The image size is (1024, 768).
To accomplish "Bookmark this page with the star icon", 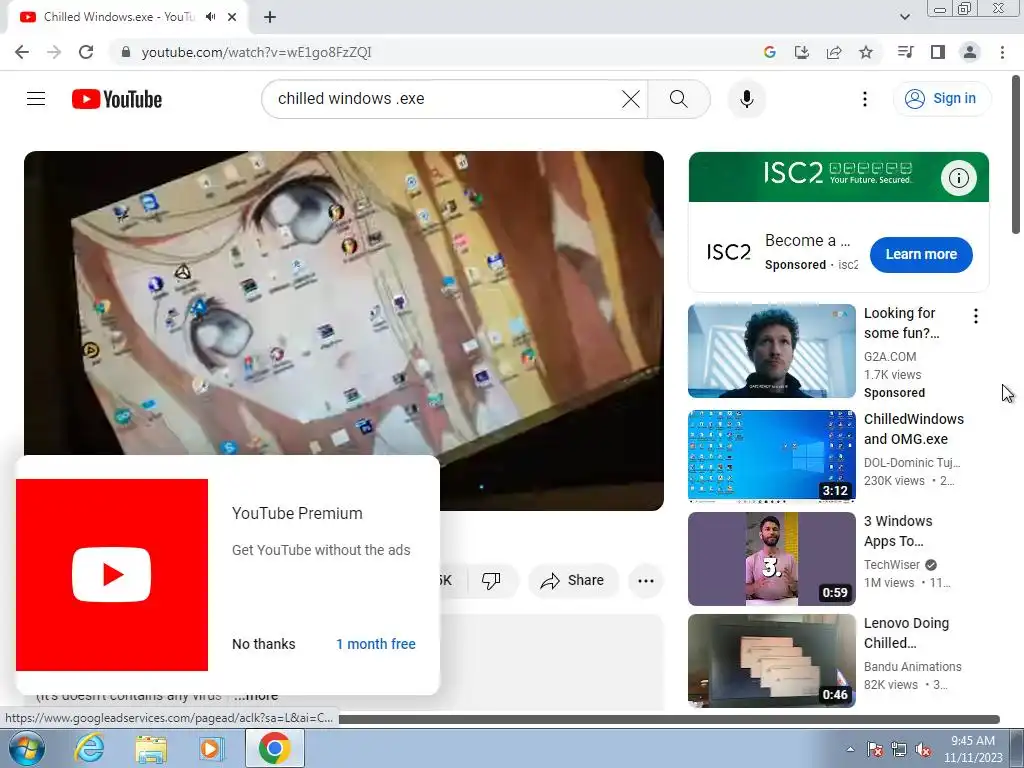I will pos(866,52).
